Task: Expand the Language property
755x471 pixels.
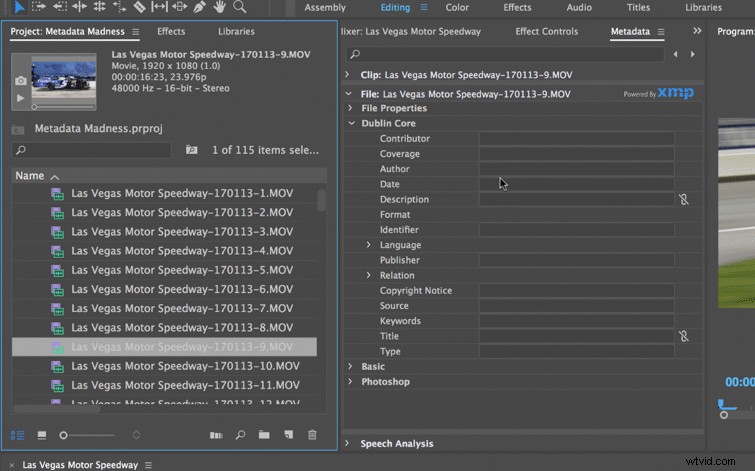Action: point(368,245)
